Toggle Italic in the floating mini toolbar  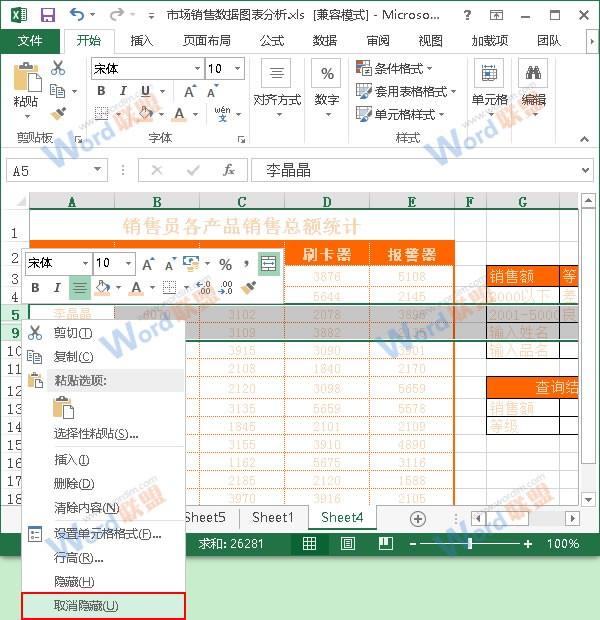point(57,288)
